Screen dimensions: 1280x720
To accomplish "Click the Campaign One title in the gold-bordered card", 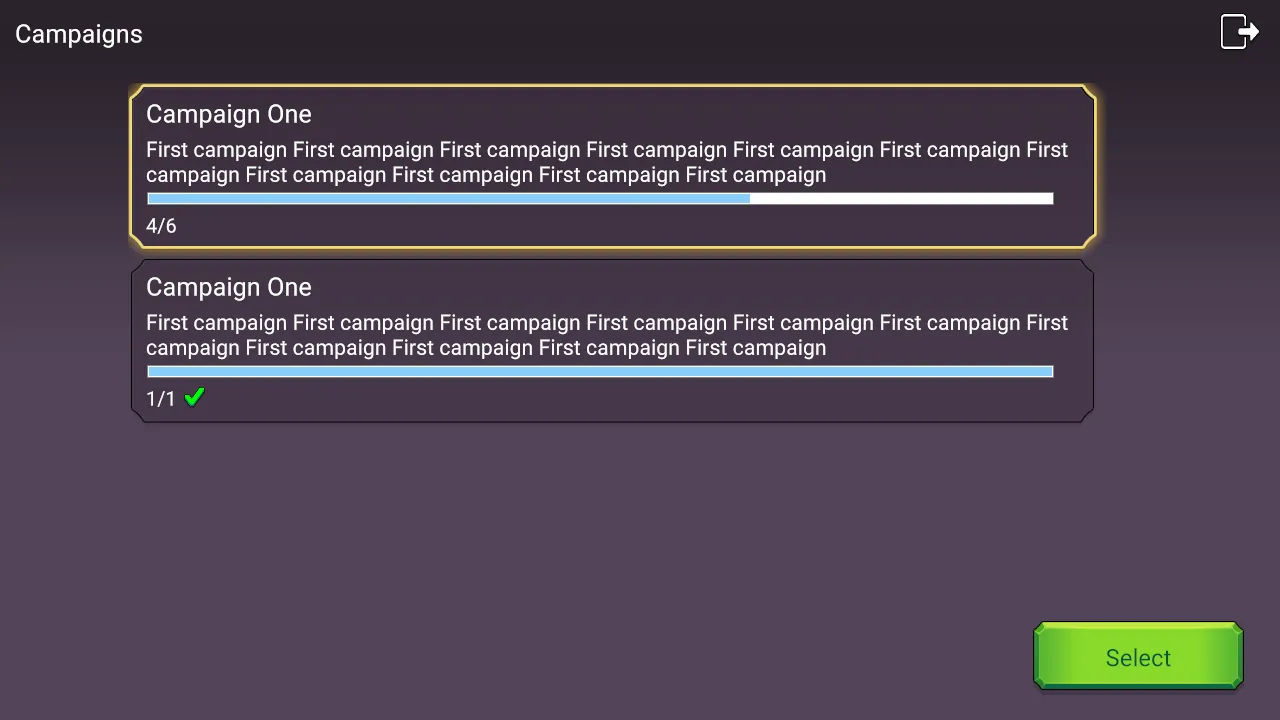I will tap(229, 114).
